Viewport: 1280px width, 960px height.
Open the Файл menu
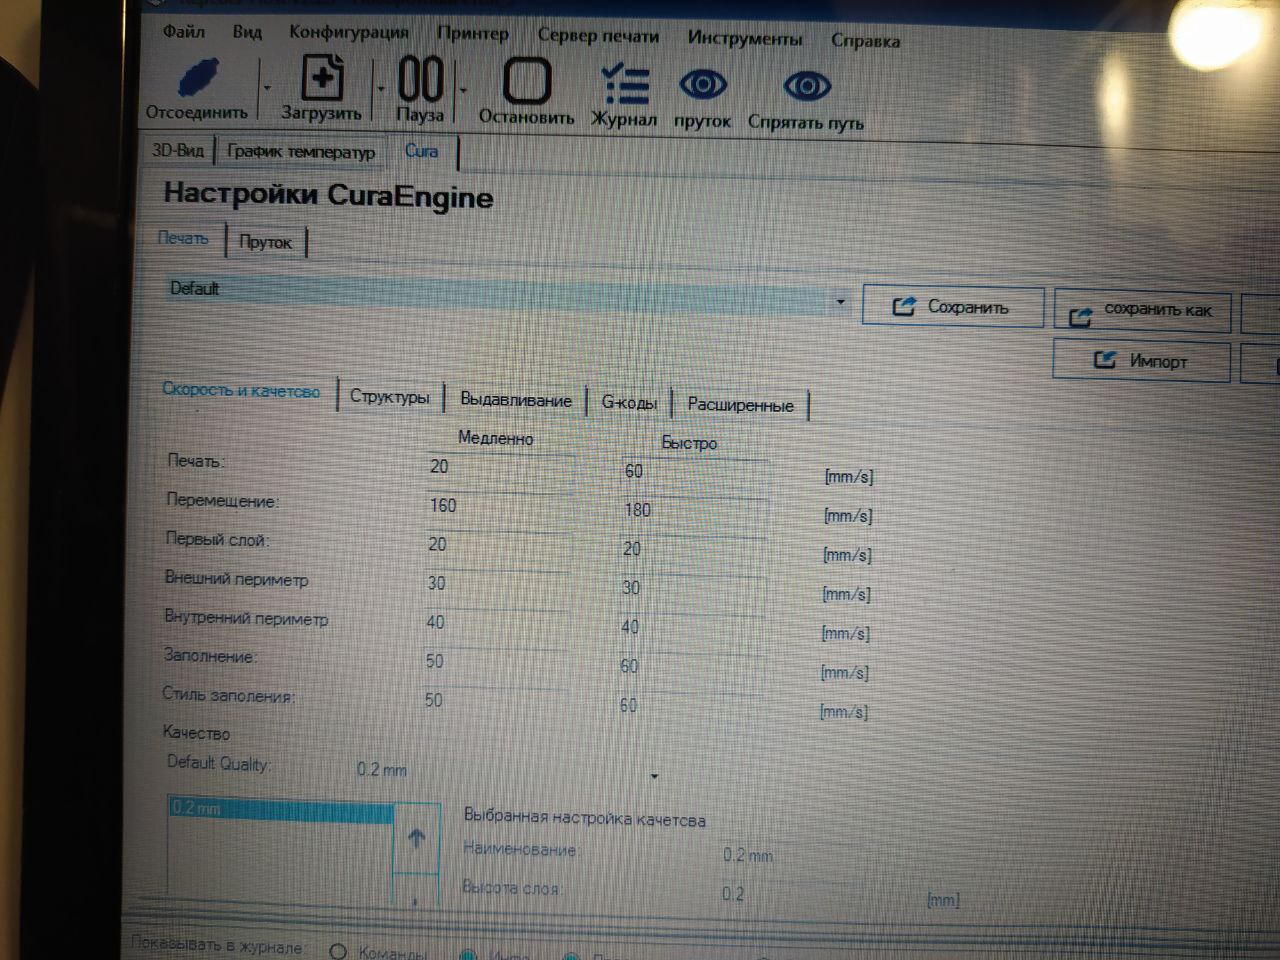[184, 31]
